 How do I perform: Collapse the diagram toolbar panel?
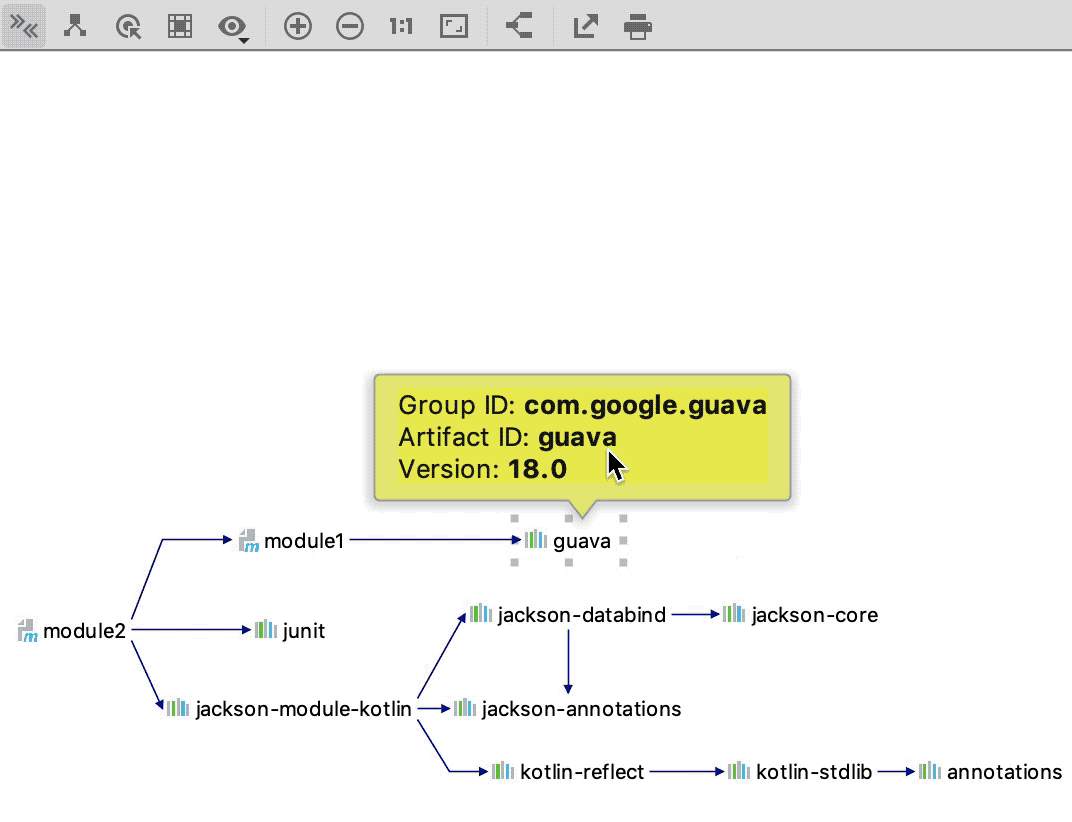[25, 26]
